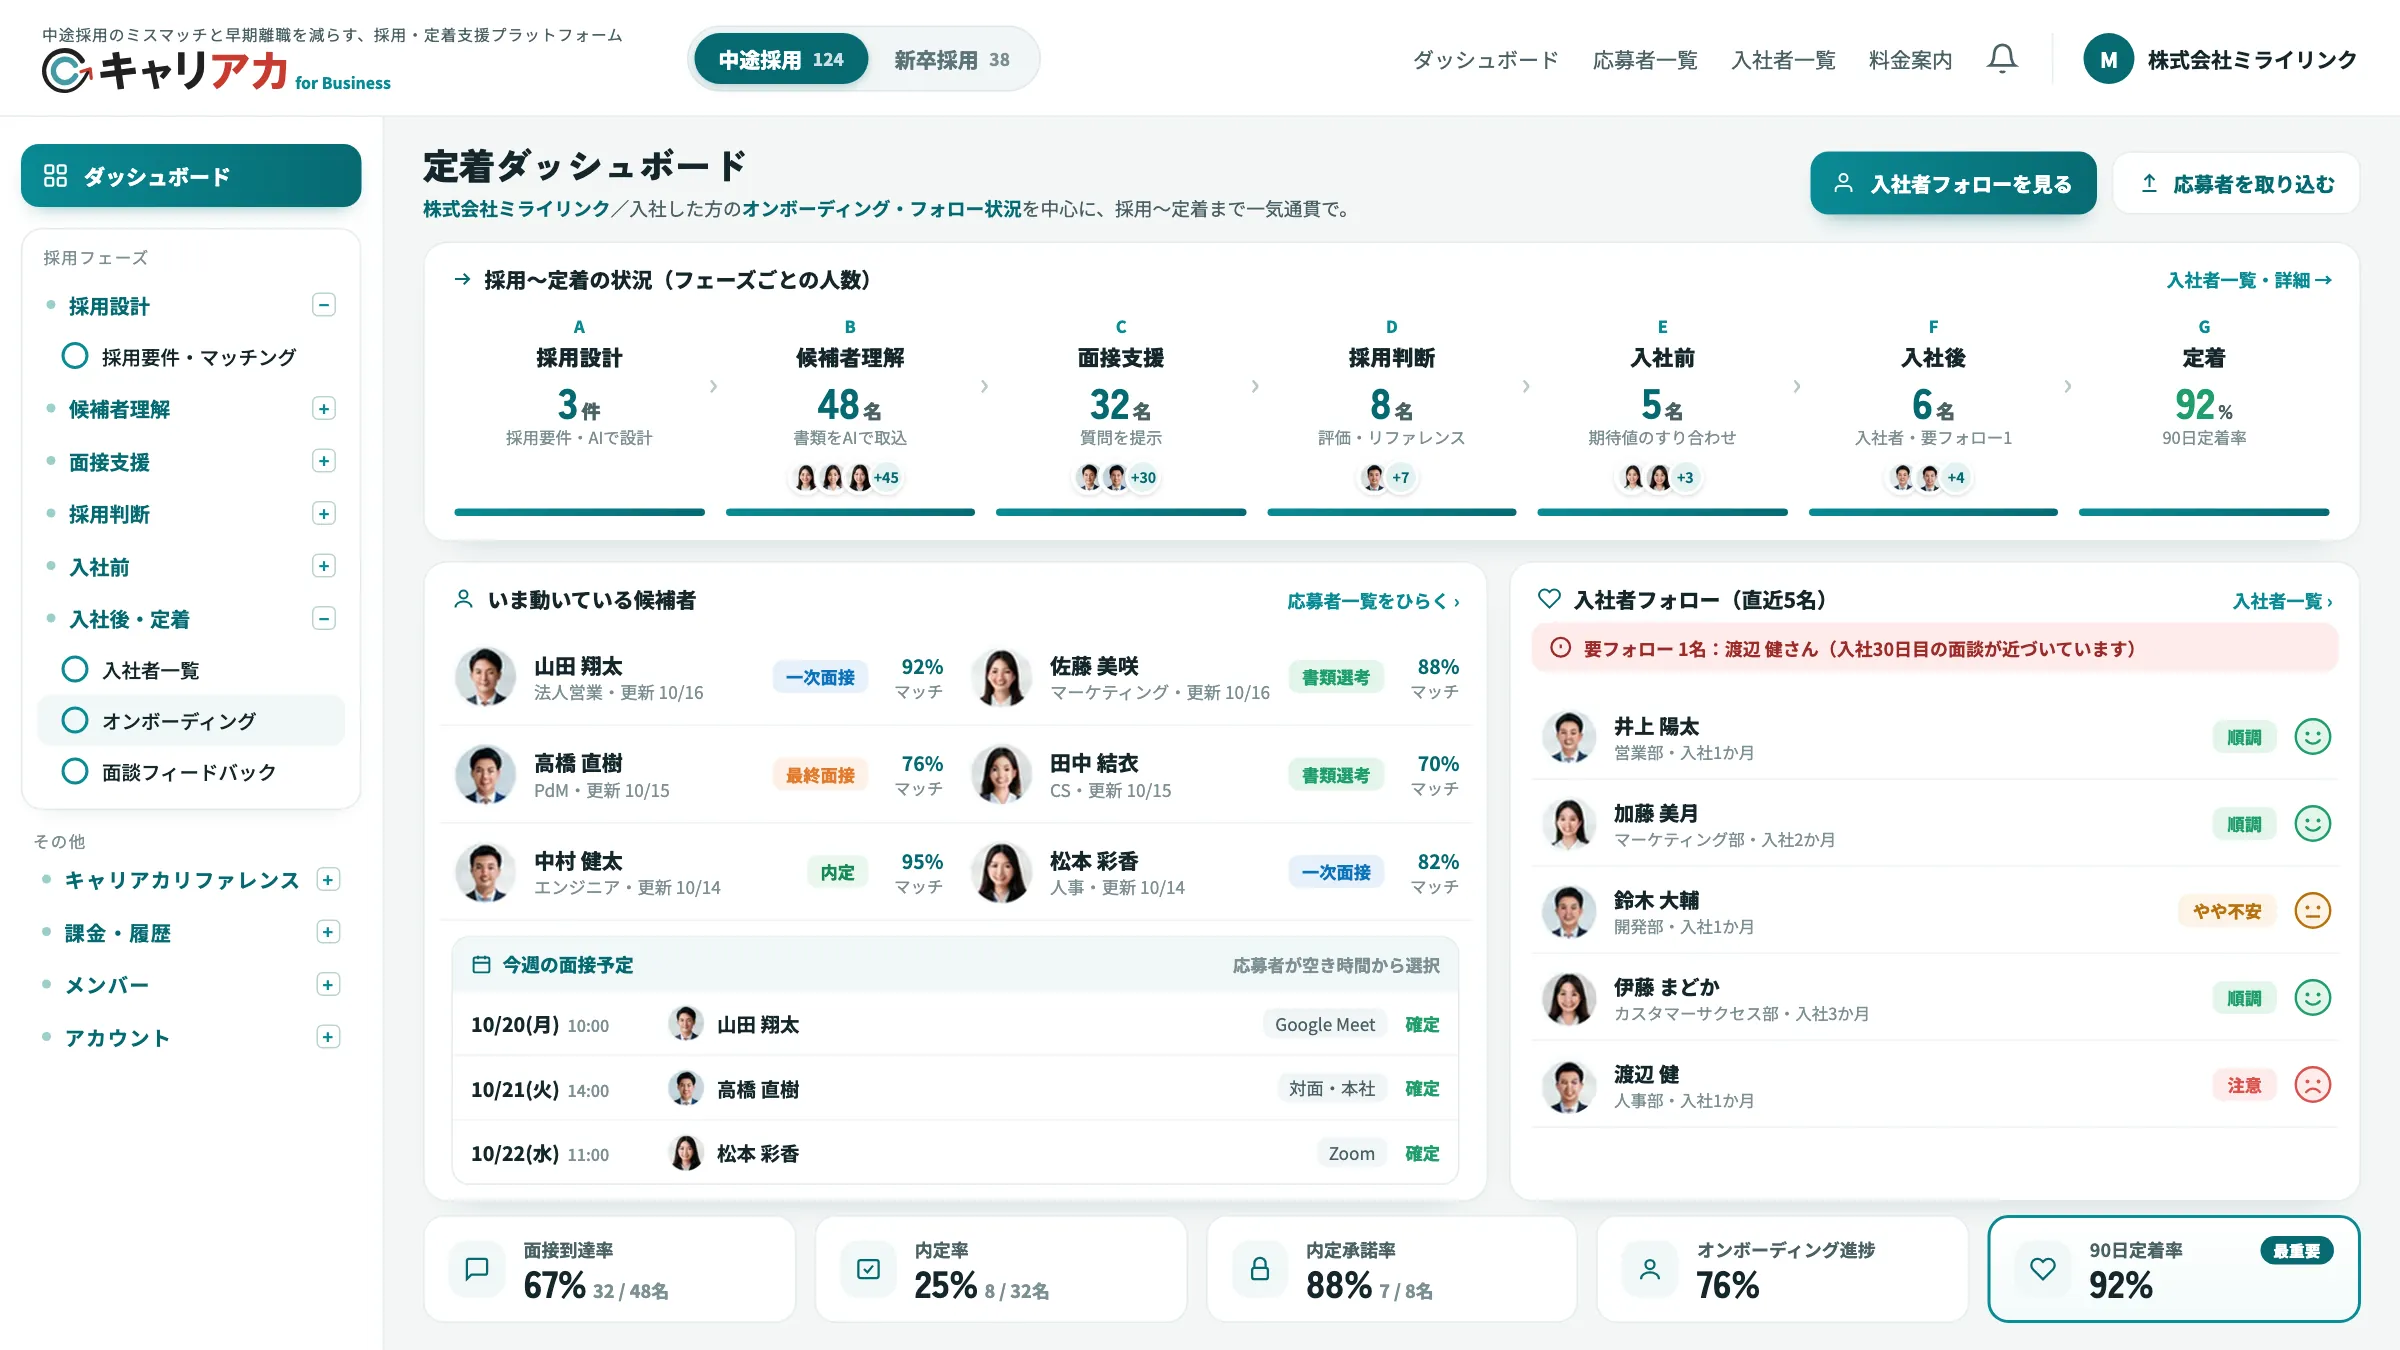This screenshot has width=2400, height=1350.
Task: Click the smiley face icon for 加藤 美月
Action: [x=2312, y=824]
